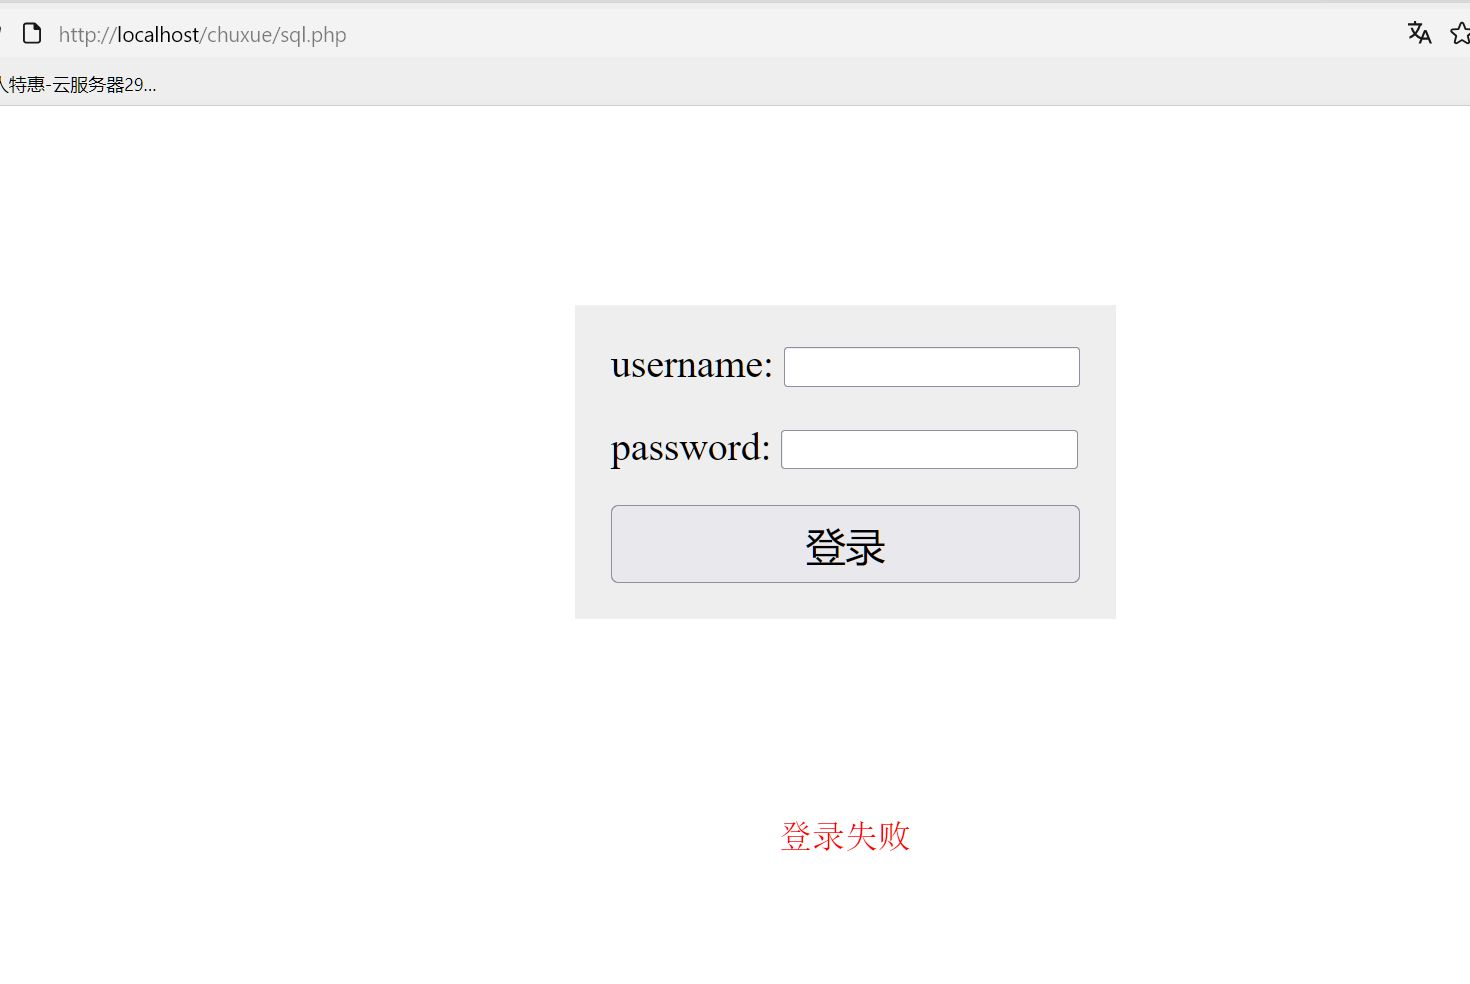This screenshot has height=984, width=1470.
Task: Focus the username text field
Action: click(x=931, y=367)
